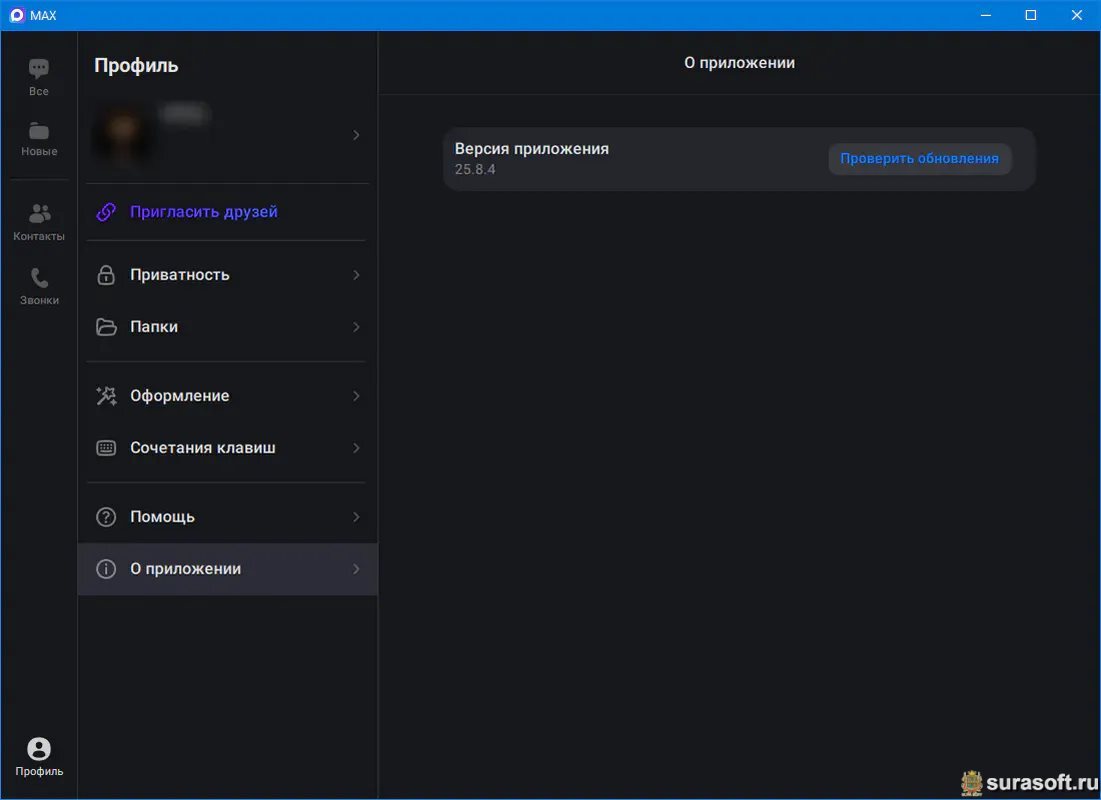This screenshot has height=800, width=1101.
Task: Open the Сочетания клавиш item
Action: [x=228, y=447]
